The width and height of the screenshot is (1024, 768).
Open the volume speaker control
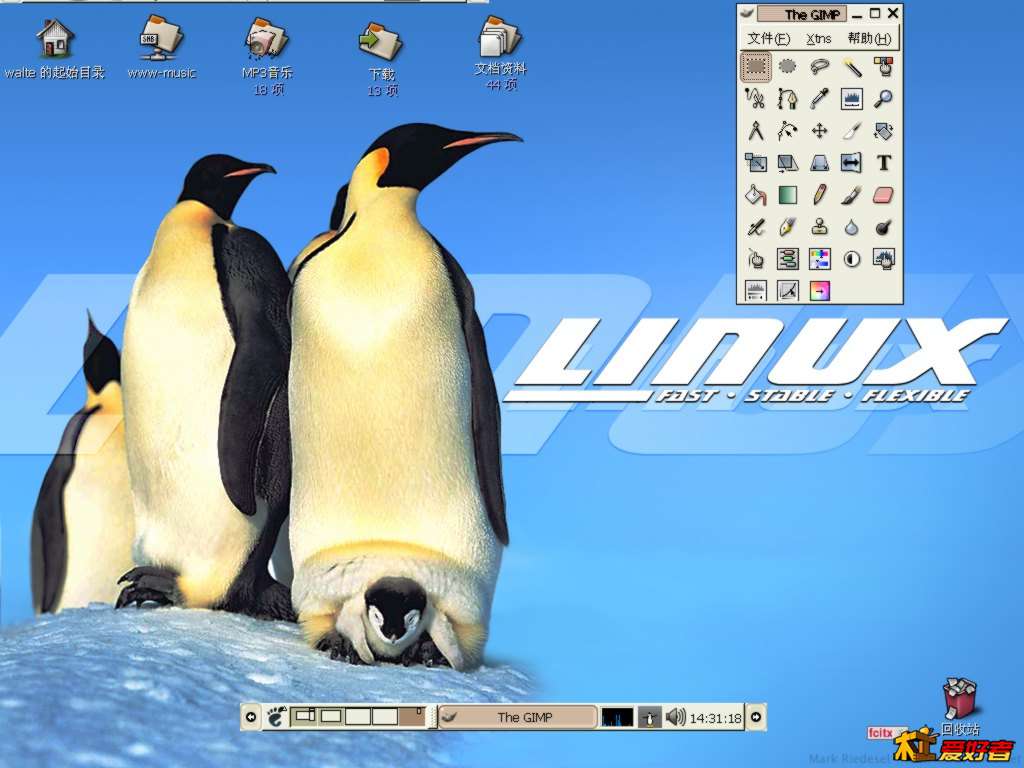pyautogui.click(x=675, y=717)
